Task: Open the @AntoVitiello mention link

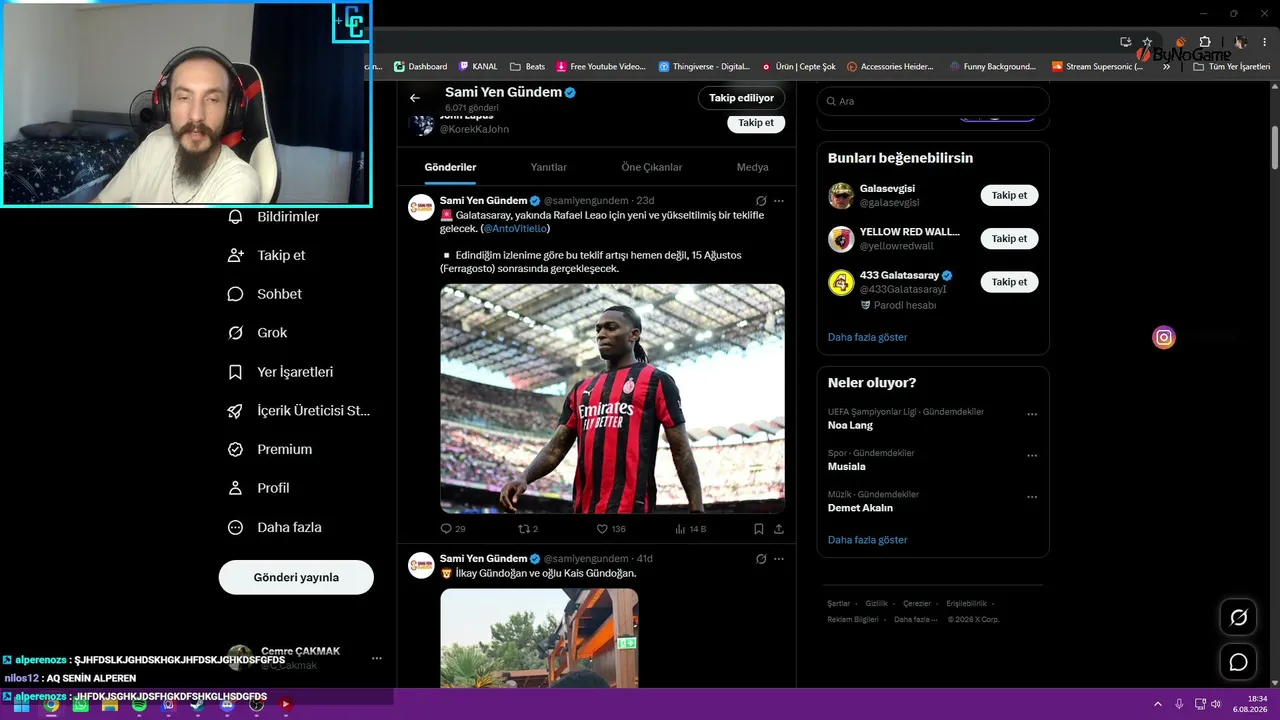Action: click(x=515, y=229)
